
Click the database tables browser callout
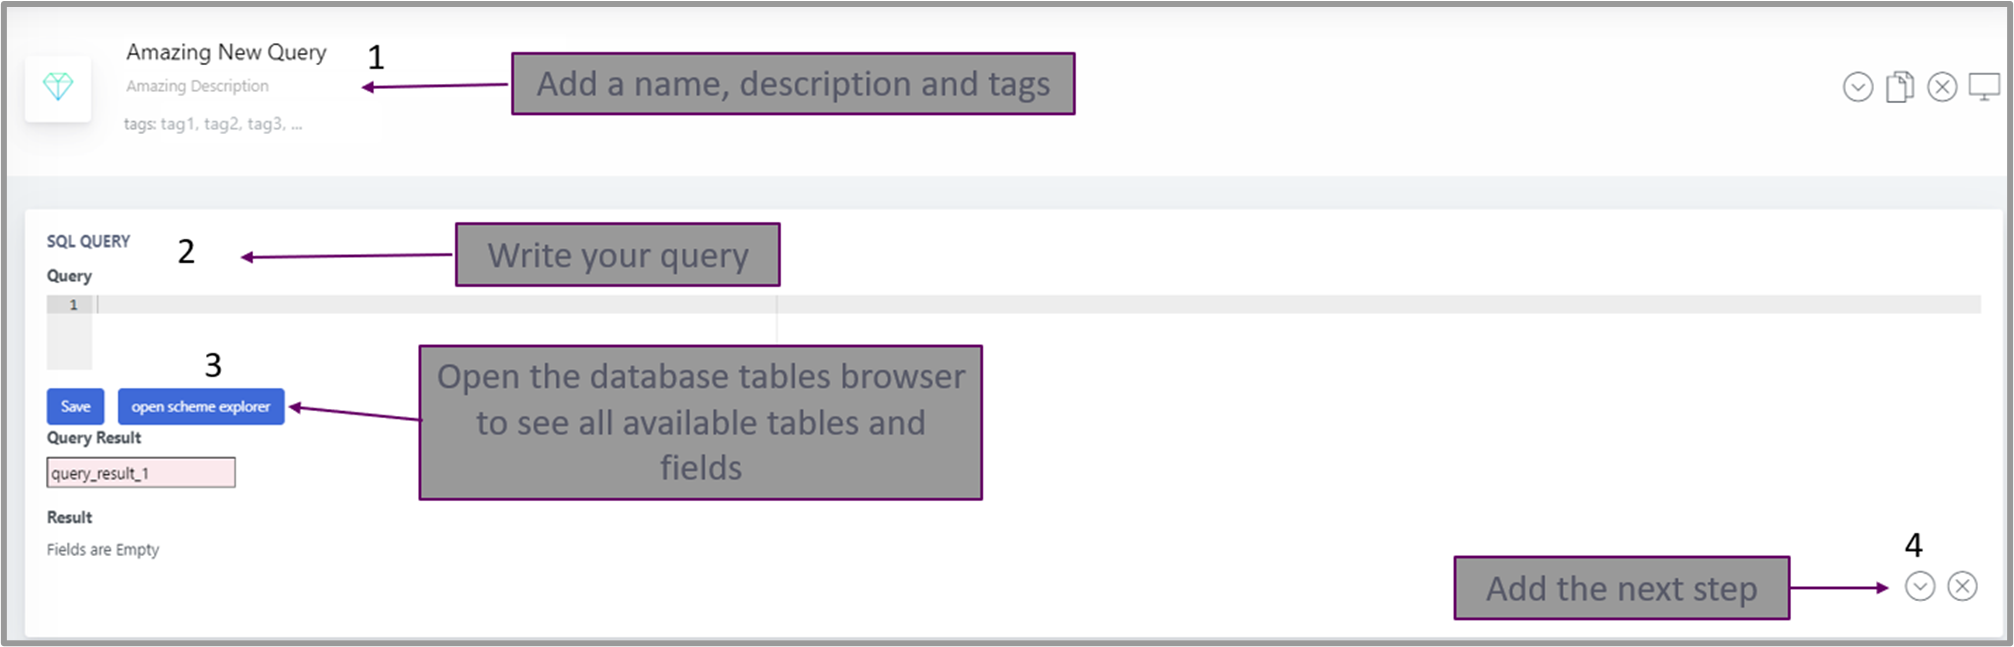pos(700,422)
